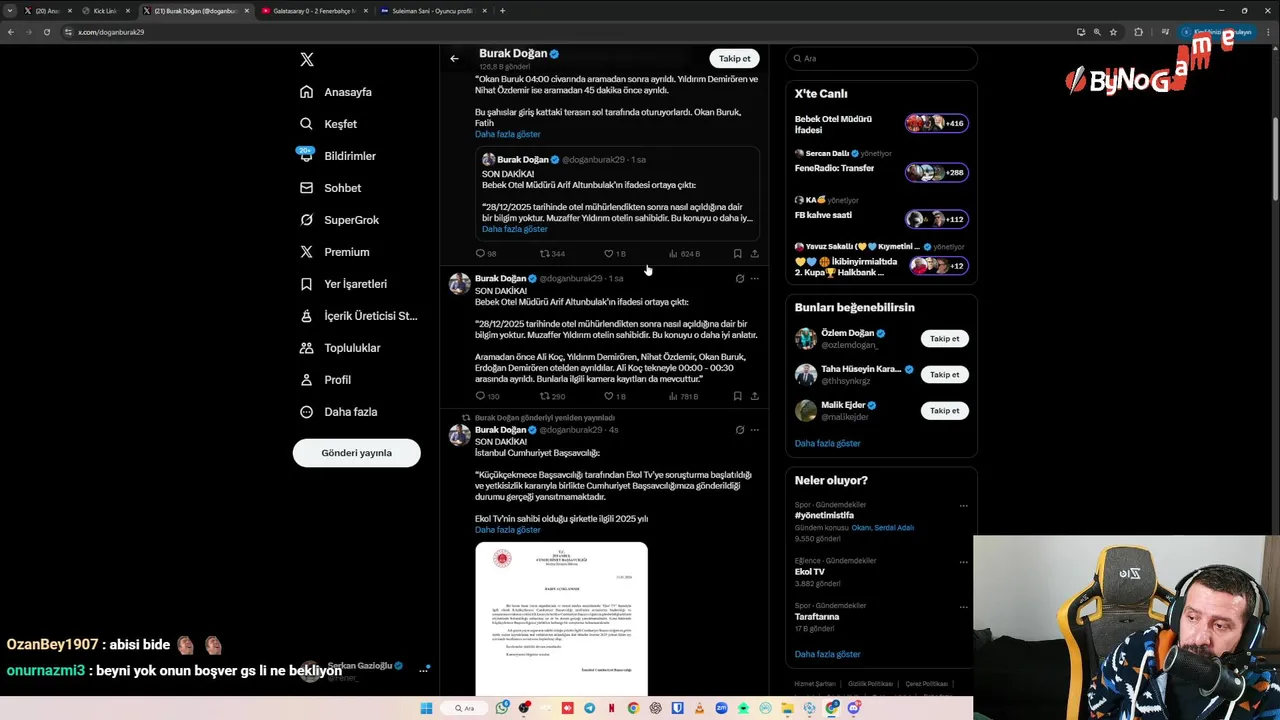This screenshot has height=720, width=1280.
Task: Open options for Ekol TV trend
Action: pyautogui.click(x=963, y=562)
